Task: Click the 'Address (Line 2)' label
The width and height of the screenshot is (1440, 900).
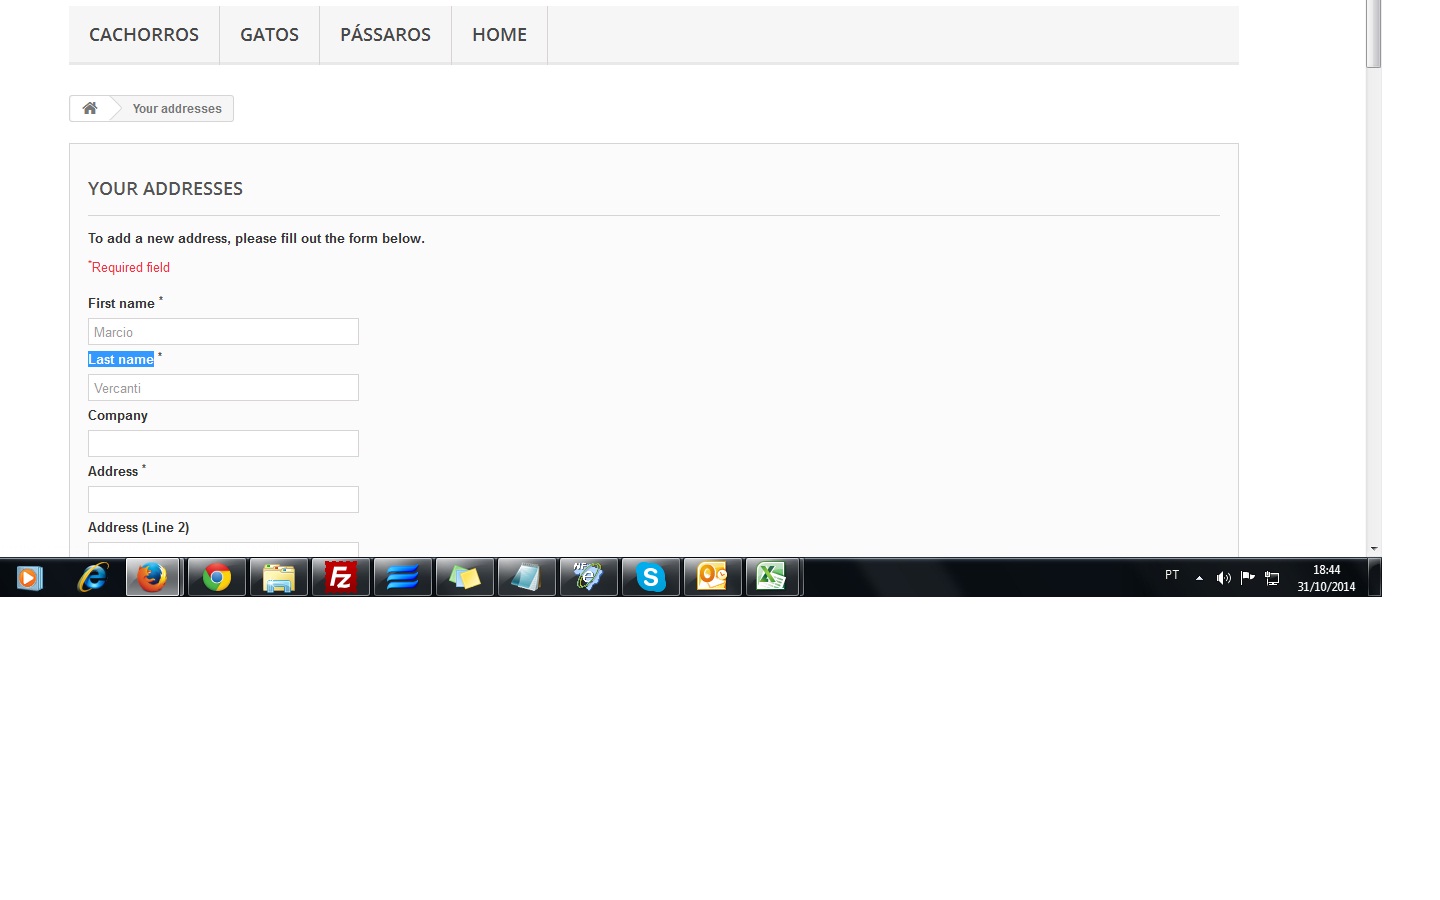Action: 138,527
